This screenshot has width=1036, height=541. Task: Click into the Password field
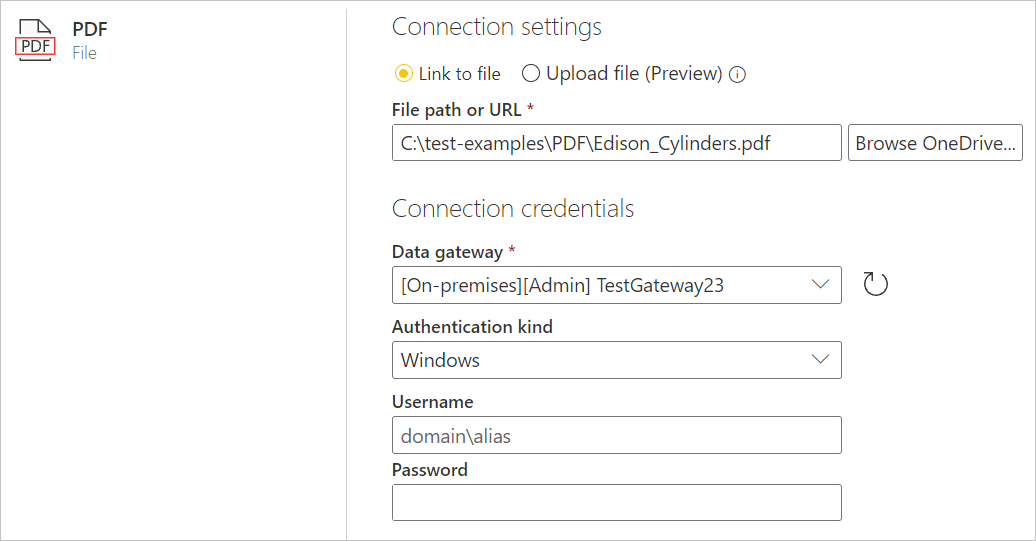[616, 502]
